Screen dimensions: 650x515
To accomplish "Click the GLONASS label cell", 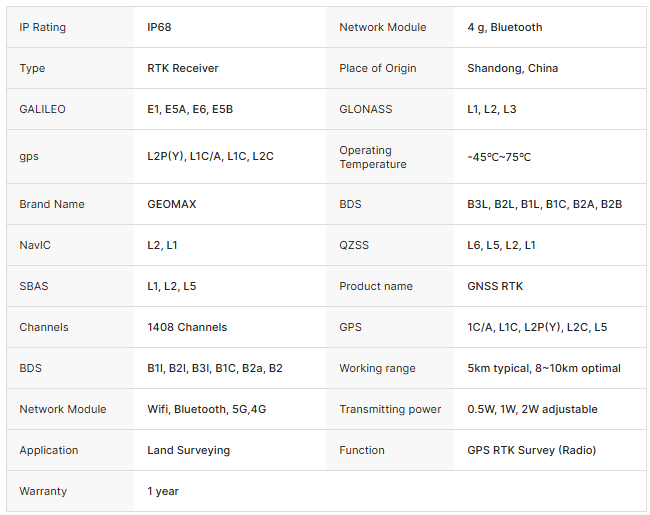I will tap(365, 109).
